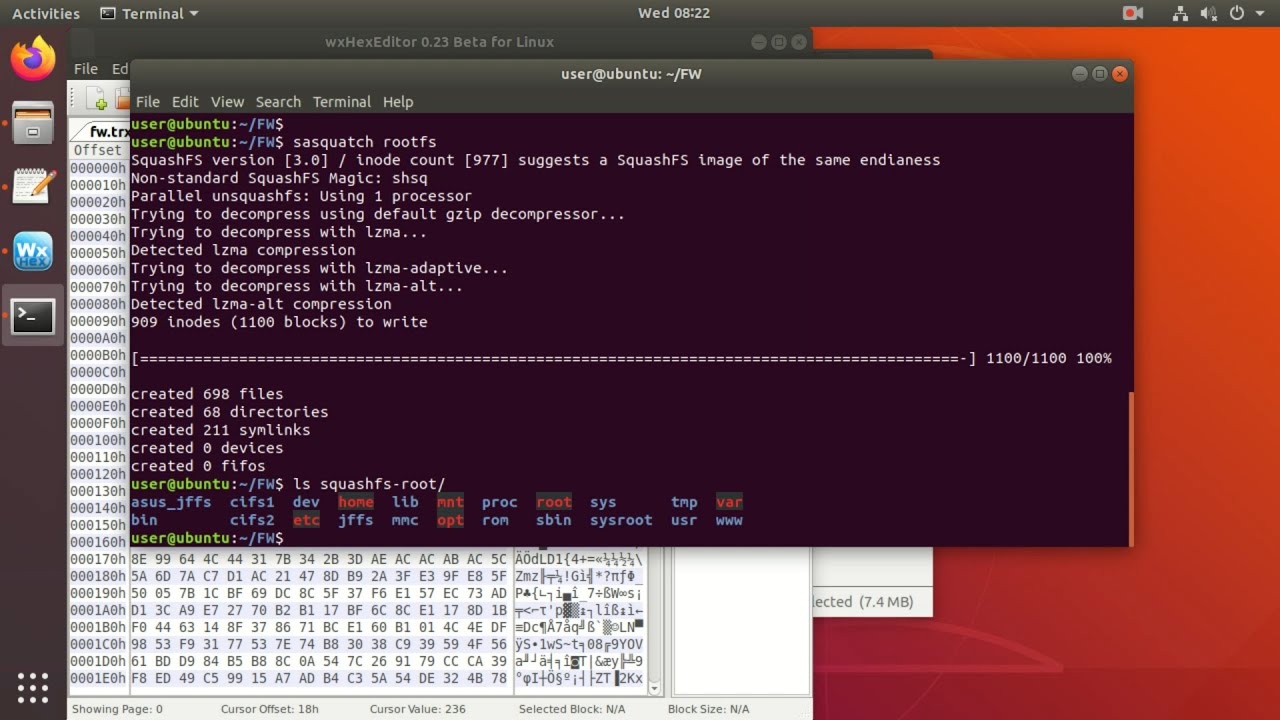The height and width of the screenshot is (720, 1280).
Task: Click the 'Block Size: N/A' status field
Action: point(708,709)
